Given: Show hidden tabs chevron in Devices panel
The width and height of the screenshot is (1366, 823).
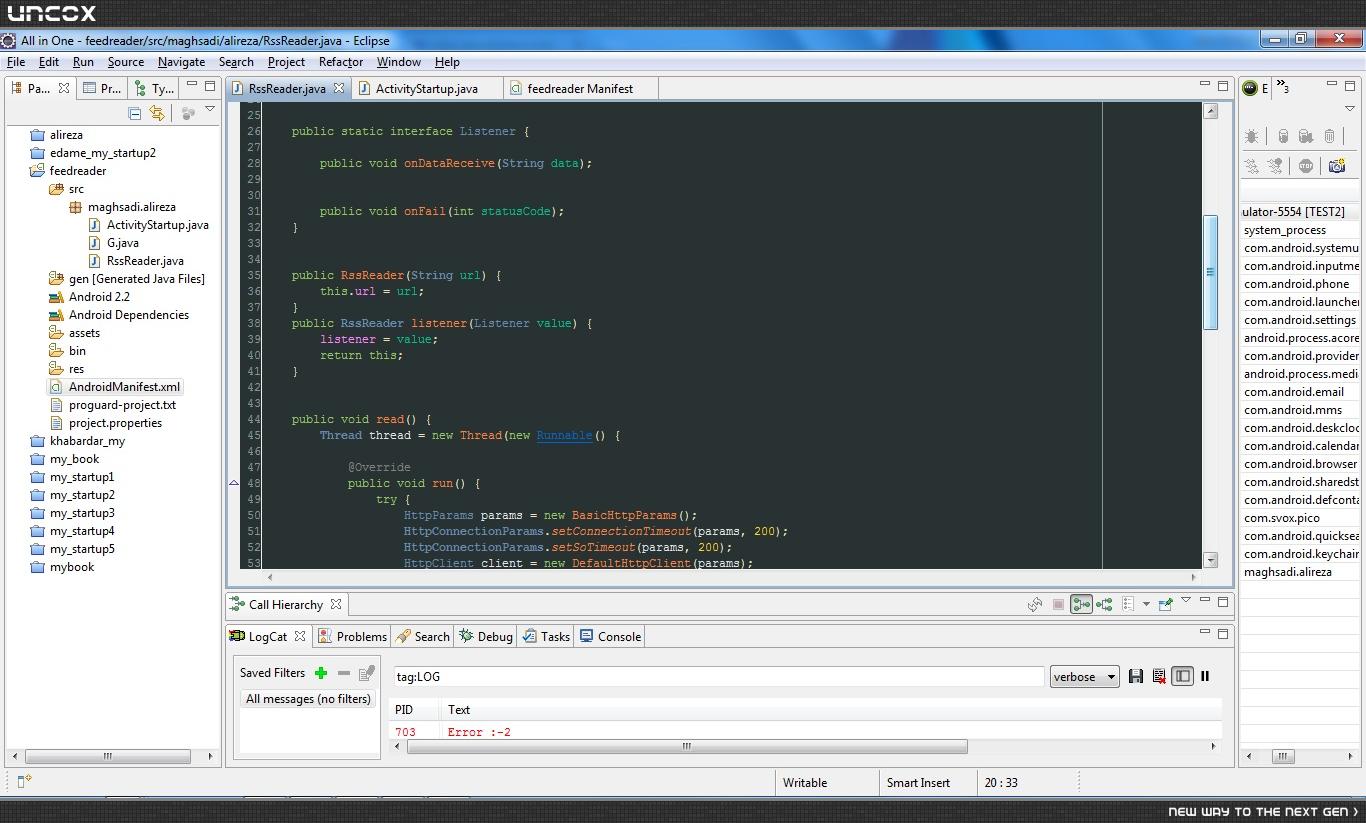Looking at the screenshot, I should pyautogui.click(x=1283, y=87).
